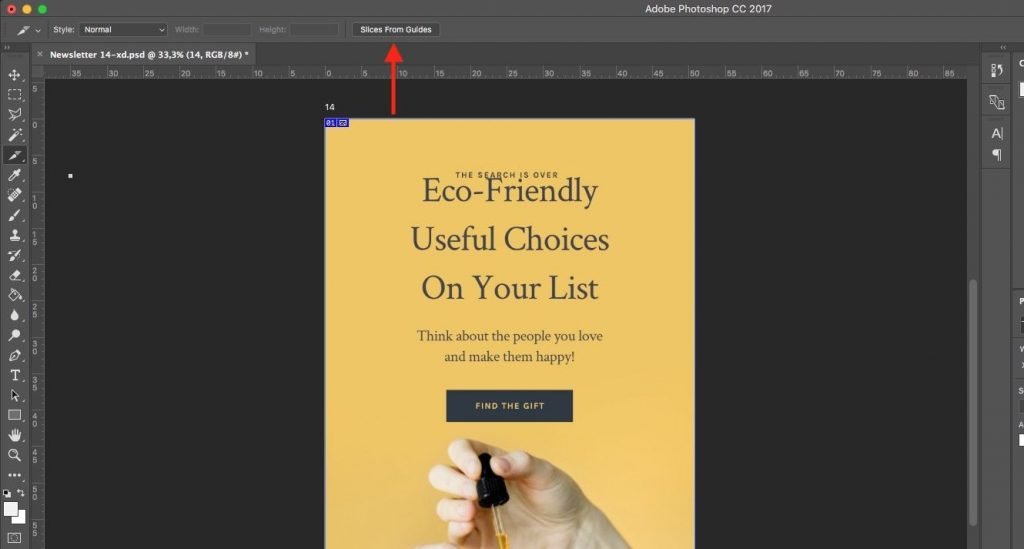Select the Clone Stamp tool
1024x549 pixels.
click(x=15, y=235)
